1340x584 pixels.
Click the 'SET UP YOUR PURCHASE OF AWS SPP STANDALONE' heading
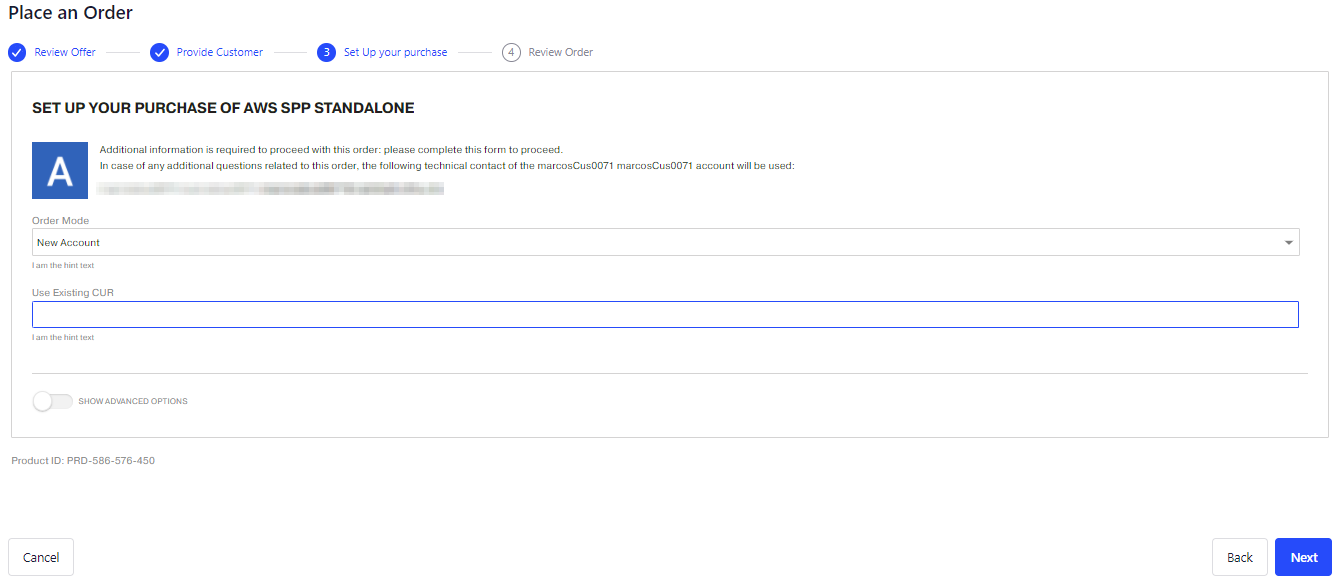point(223,107)
